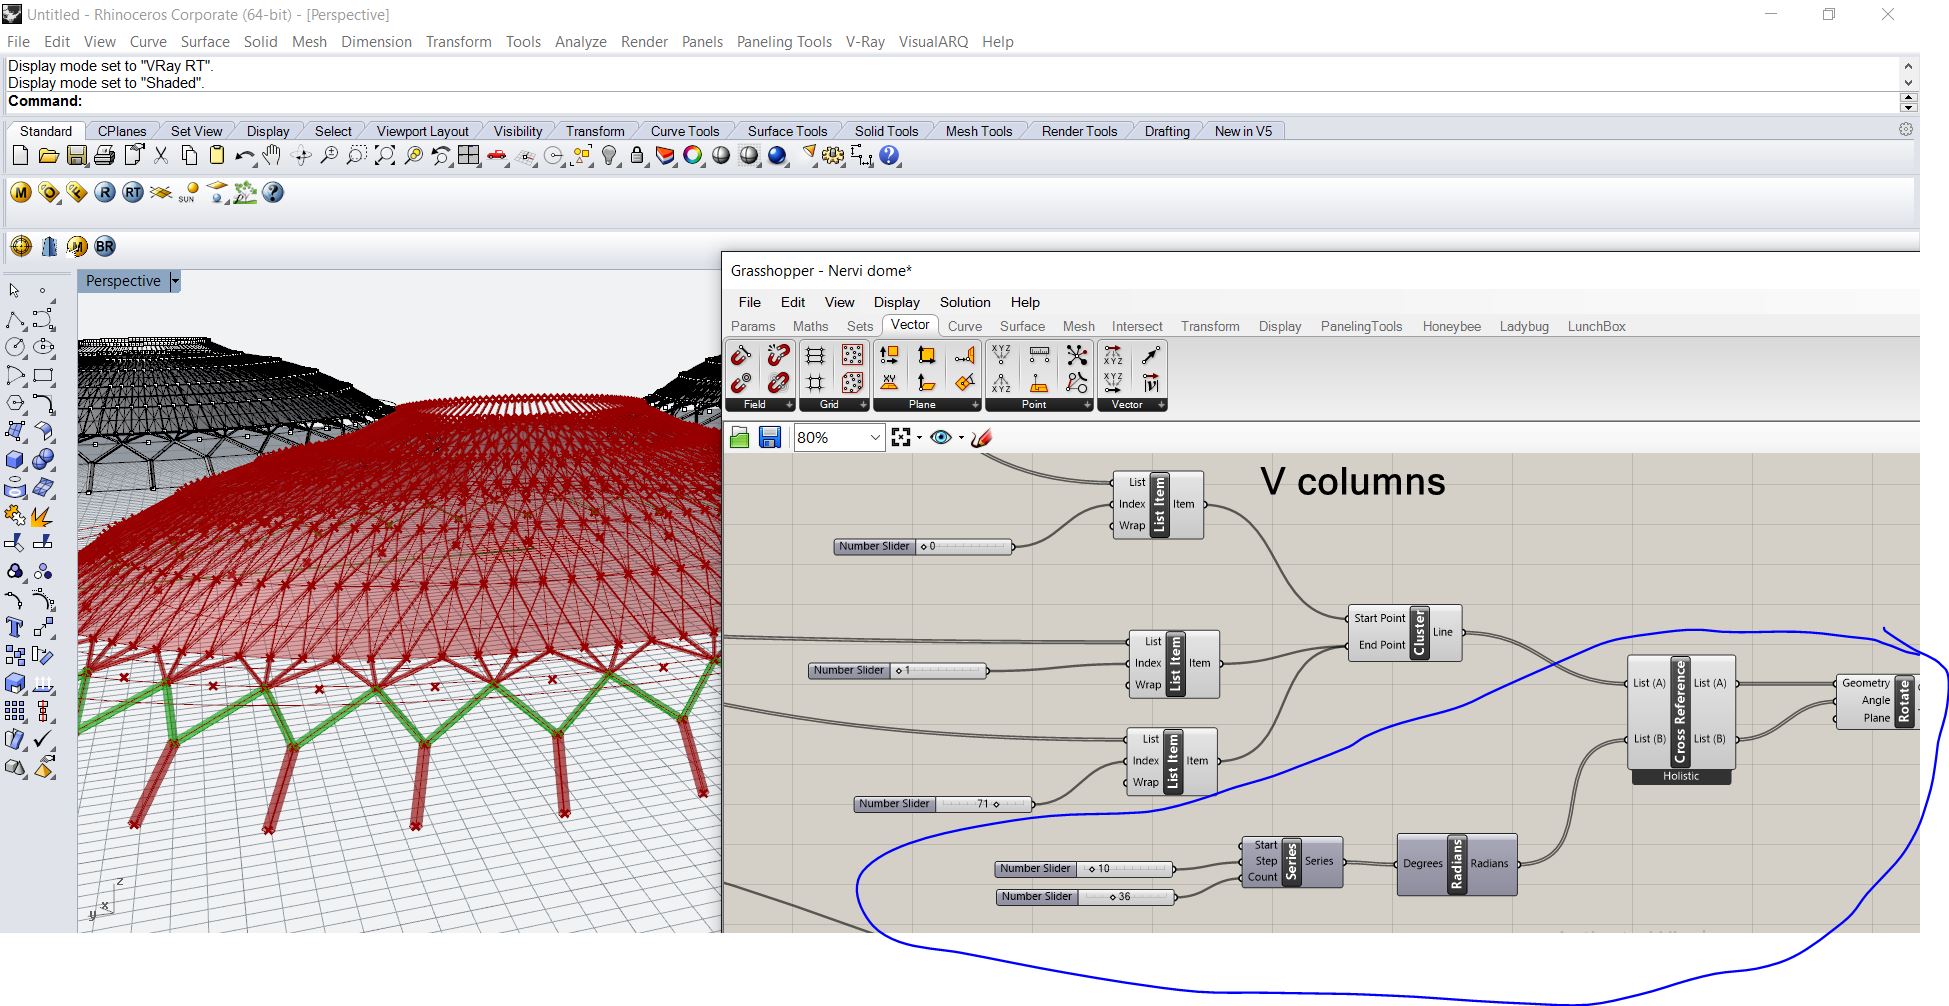Open Rhino Options gear icon

(833, 156)
